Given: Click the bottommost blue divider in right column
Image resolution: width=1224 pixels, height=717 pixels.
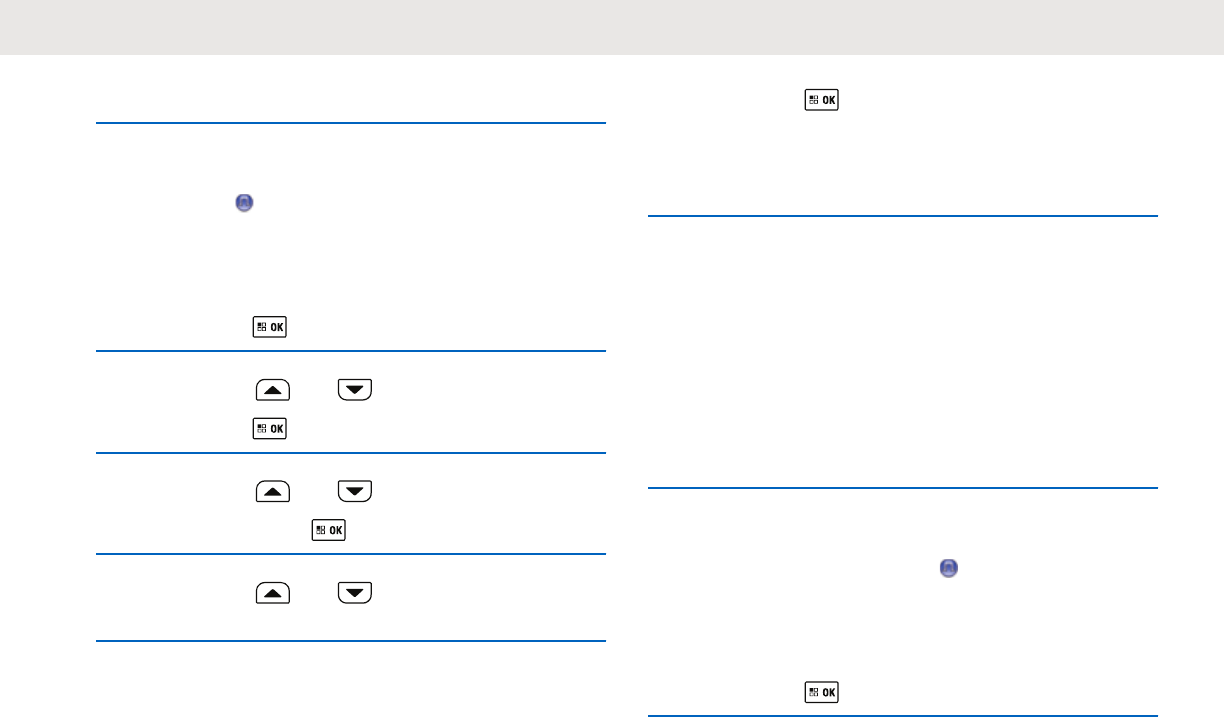Looking at the screenshot, I should coord(903,716).
